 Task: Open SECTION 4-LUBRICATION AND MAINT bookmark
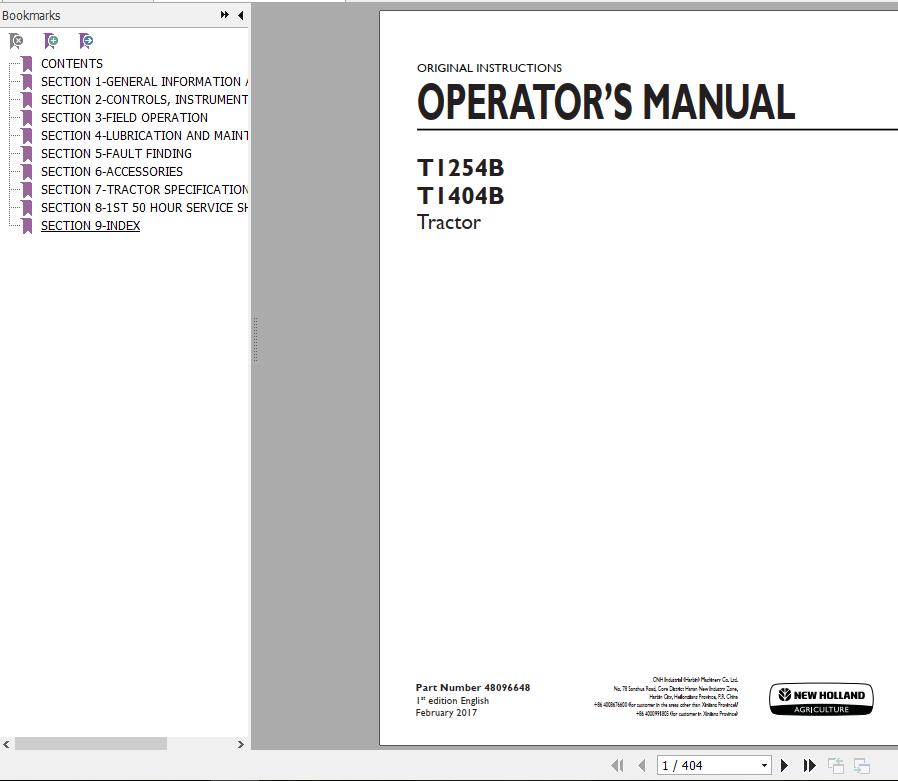click(x=144, y=136)
